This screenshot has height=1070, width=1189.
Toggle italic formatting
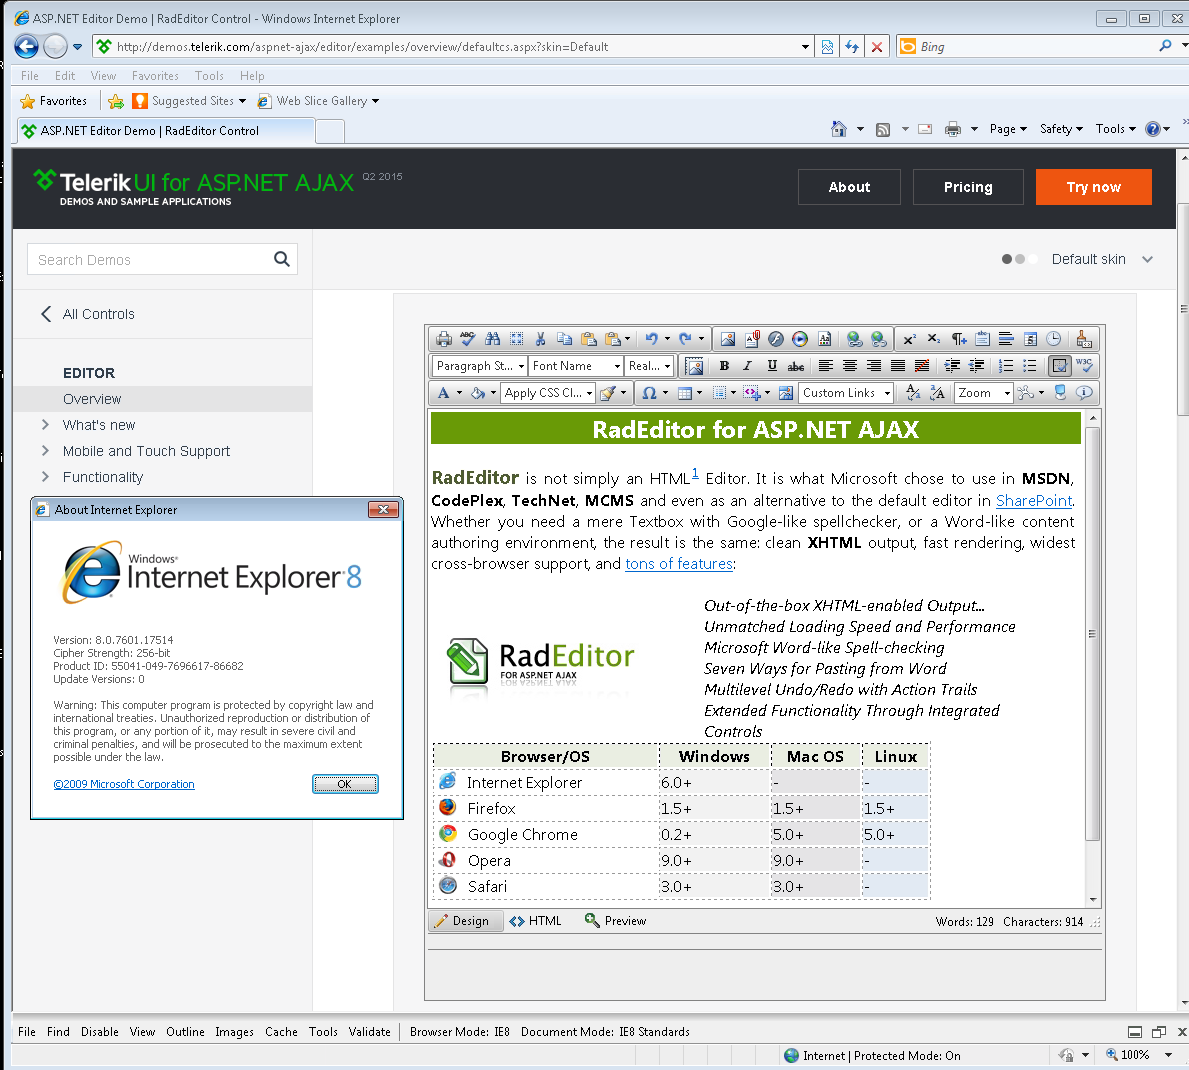[x=748, y=366]
